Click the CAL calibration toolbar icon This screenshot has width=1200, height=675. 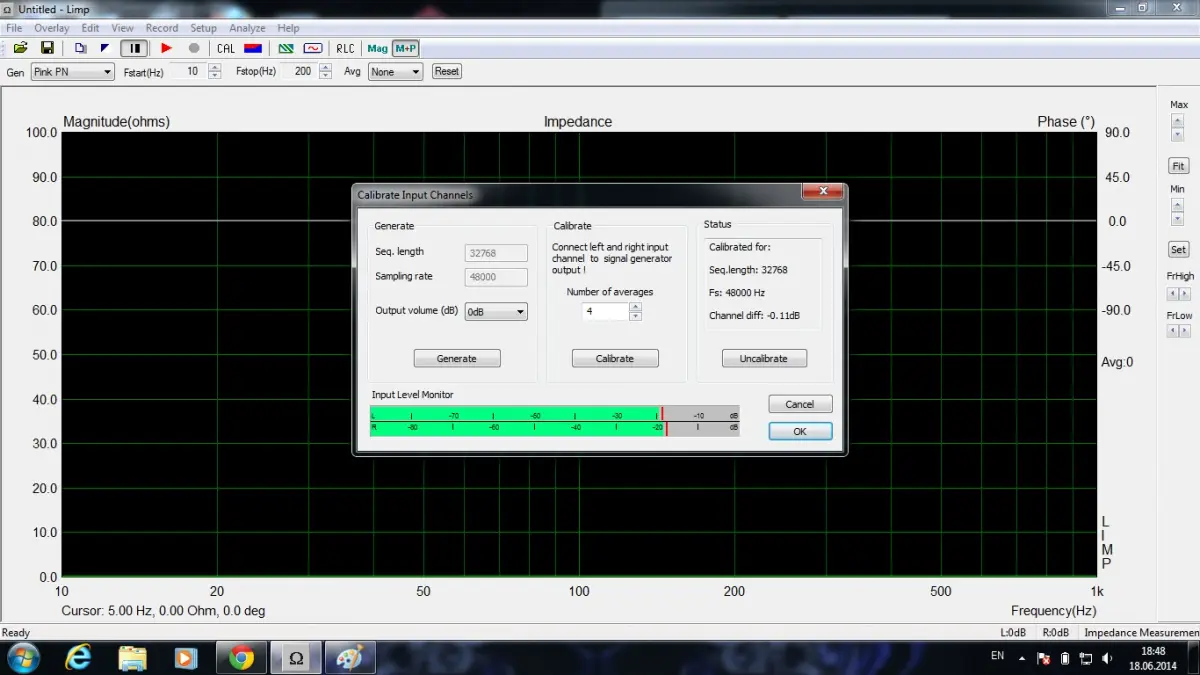click(x=226, y=48)
